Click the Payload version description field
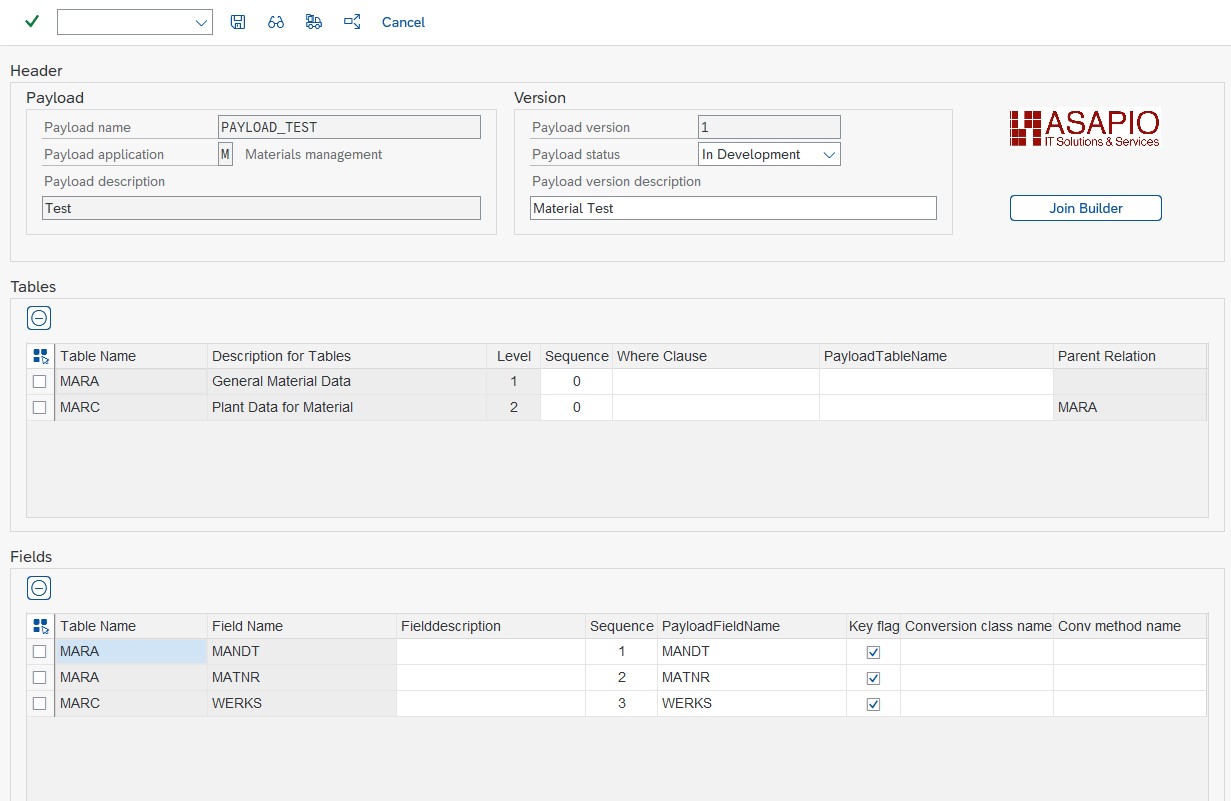This screenshot has height=801, width=1231. tap(733, 208)
